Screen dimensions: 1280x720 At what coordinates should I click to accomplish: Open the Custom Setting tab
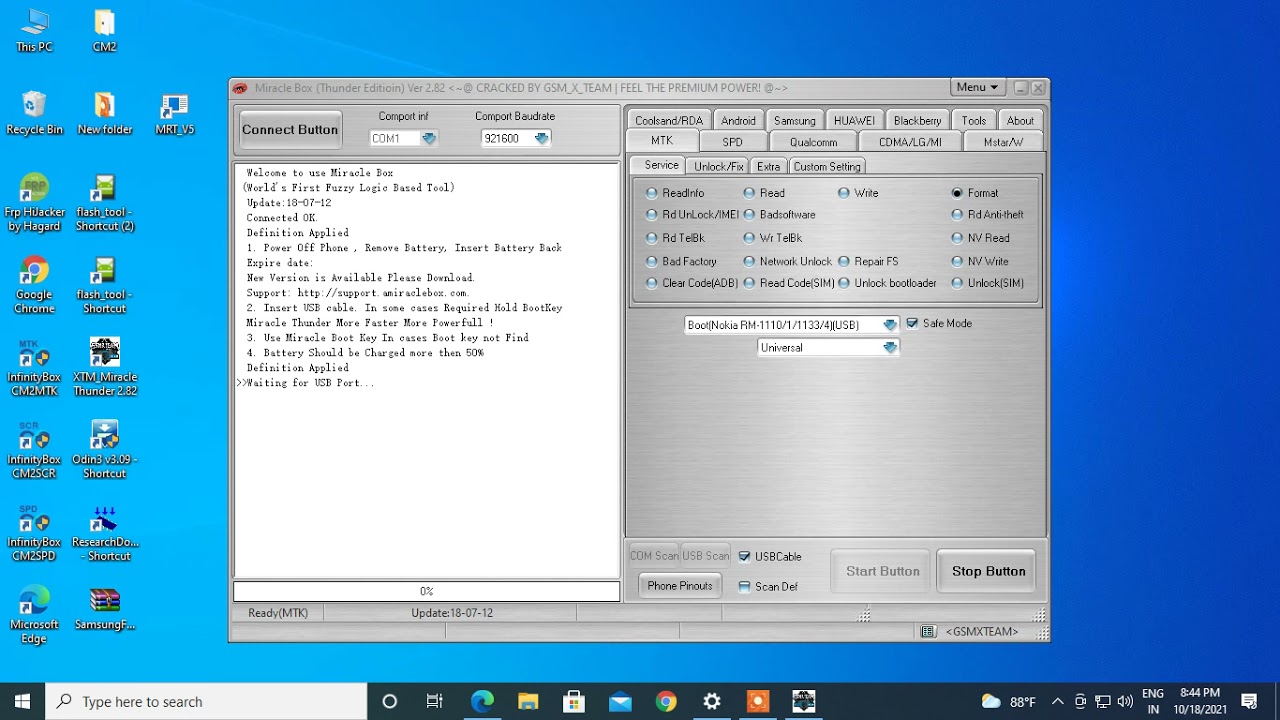click(x=827, y=166)
